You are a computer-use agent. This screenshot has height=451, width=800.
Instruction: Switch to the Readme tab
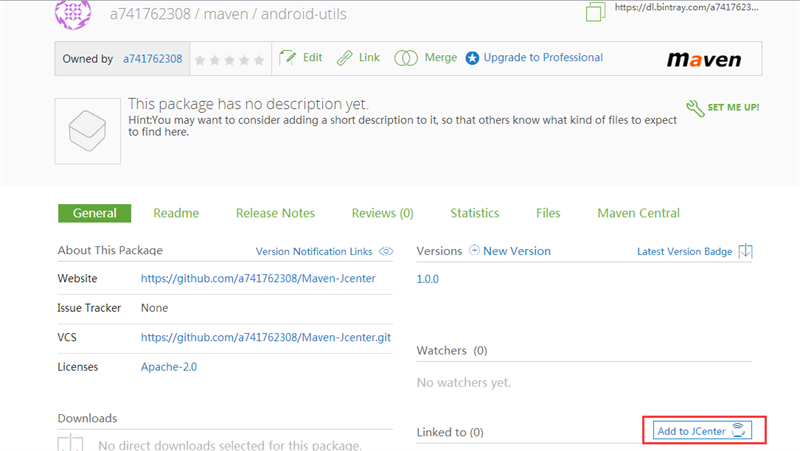[x=176, y=213]
